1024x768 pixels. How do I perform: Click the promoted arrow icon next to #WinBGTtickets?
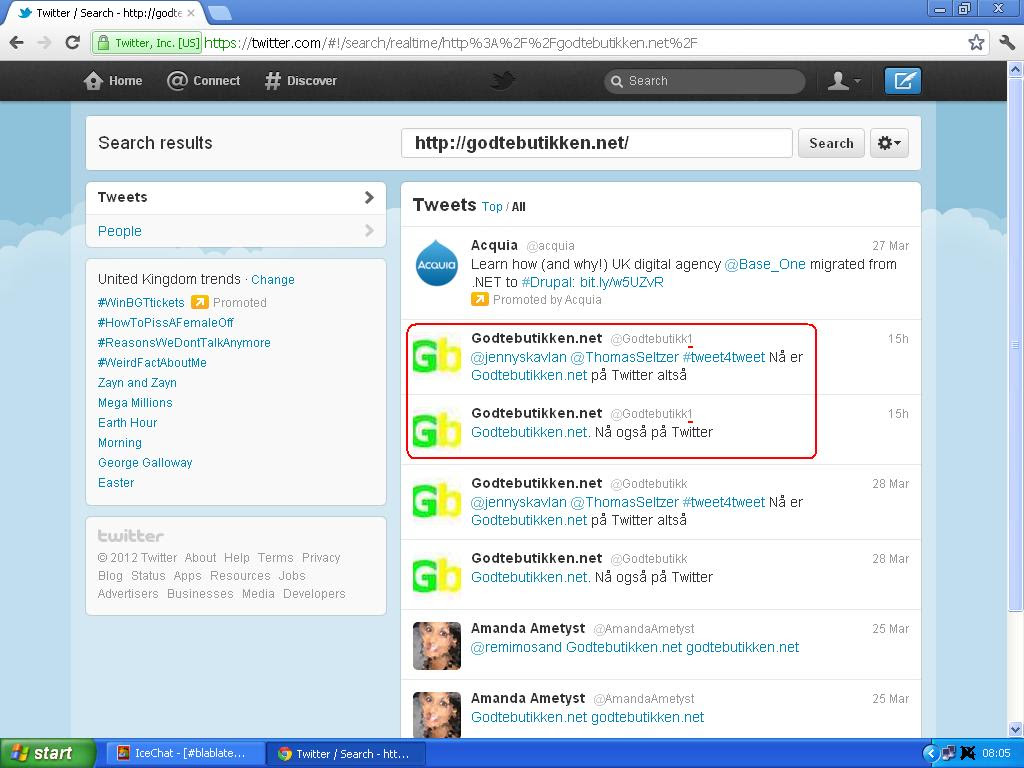199,302
